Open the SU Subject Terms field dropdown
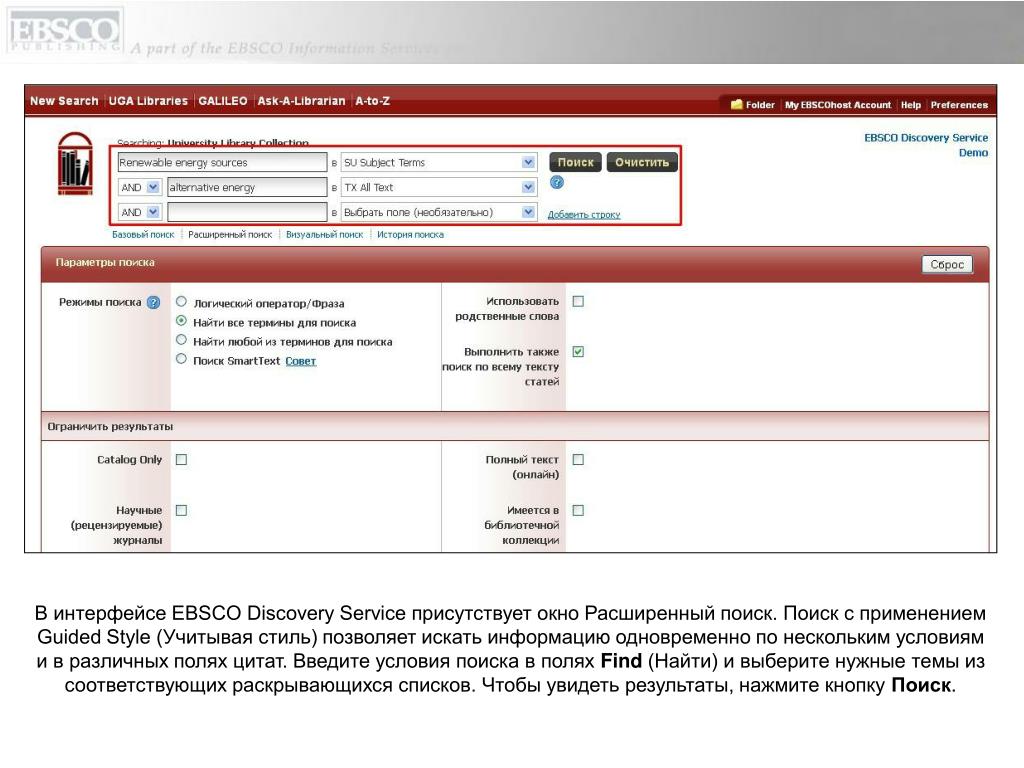Viewport: 1024px width, 768px height. click(x=439, y=163)
